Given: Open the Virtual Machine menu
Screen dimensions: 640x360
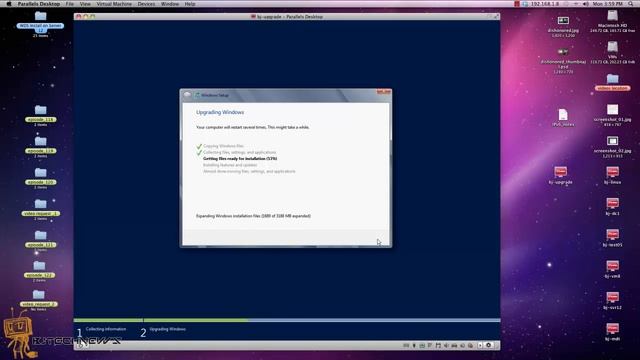Looking at the screenshot, I should (114, 4).
